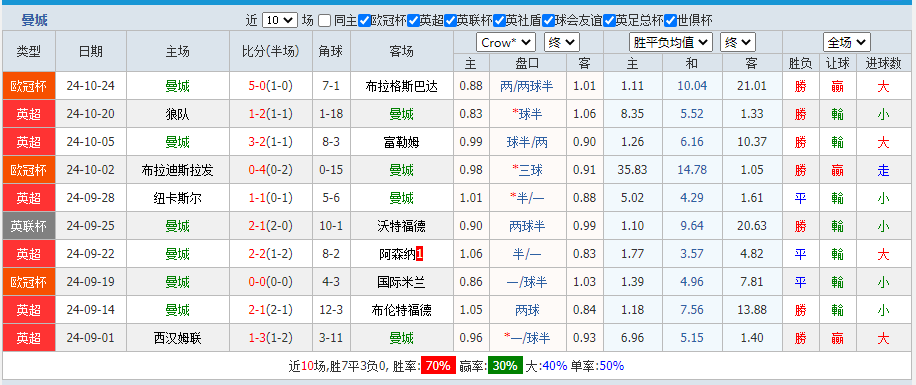Click the 10.04 draw odds value
Screen dimensions: 916x385
pyautogui.click(x=692, y=86)
